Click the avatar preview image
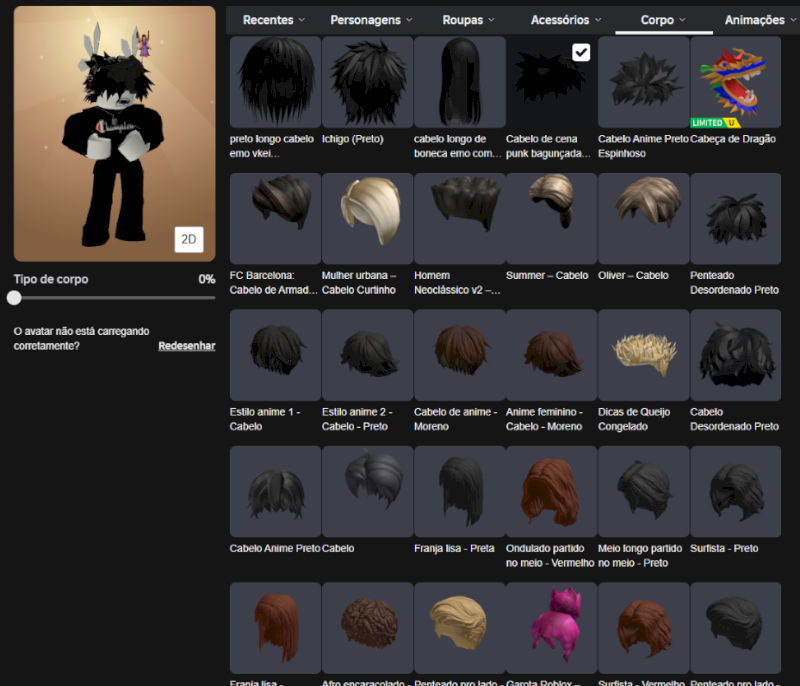Image resolution: width=800 pixels, height=686 pixels. [x=114, y=134]
